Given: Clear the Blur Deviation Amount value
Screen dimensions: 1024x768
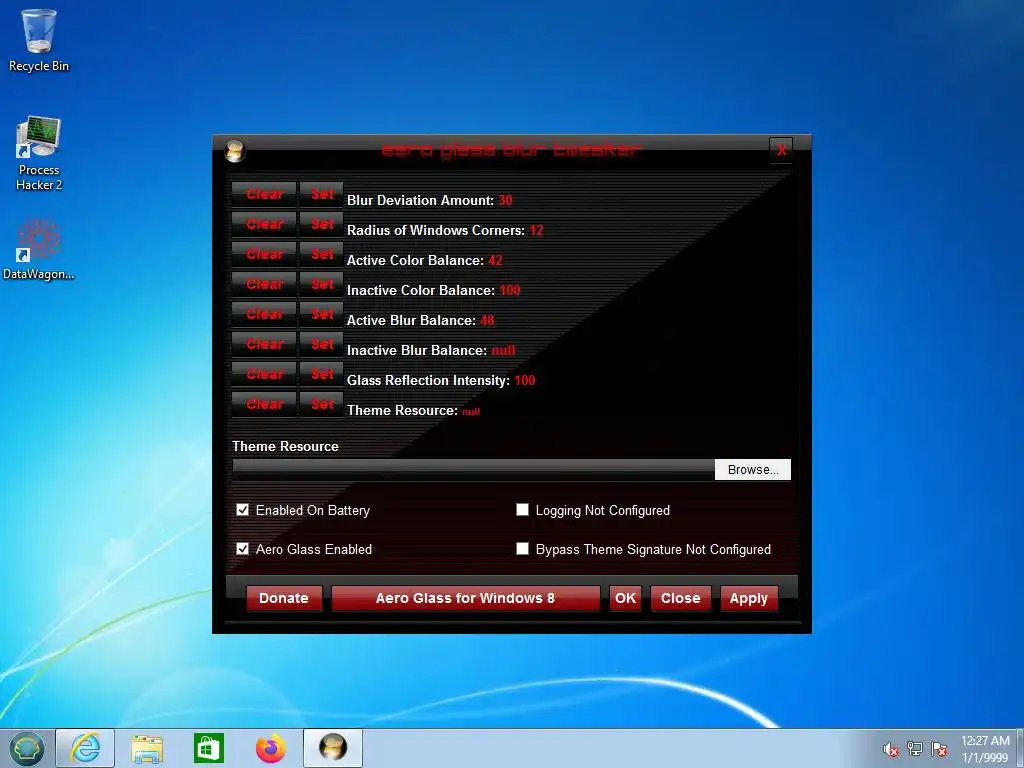Looking at the screenshot, I should [264, 194].
